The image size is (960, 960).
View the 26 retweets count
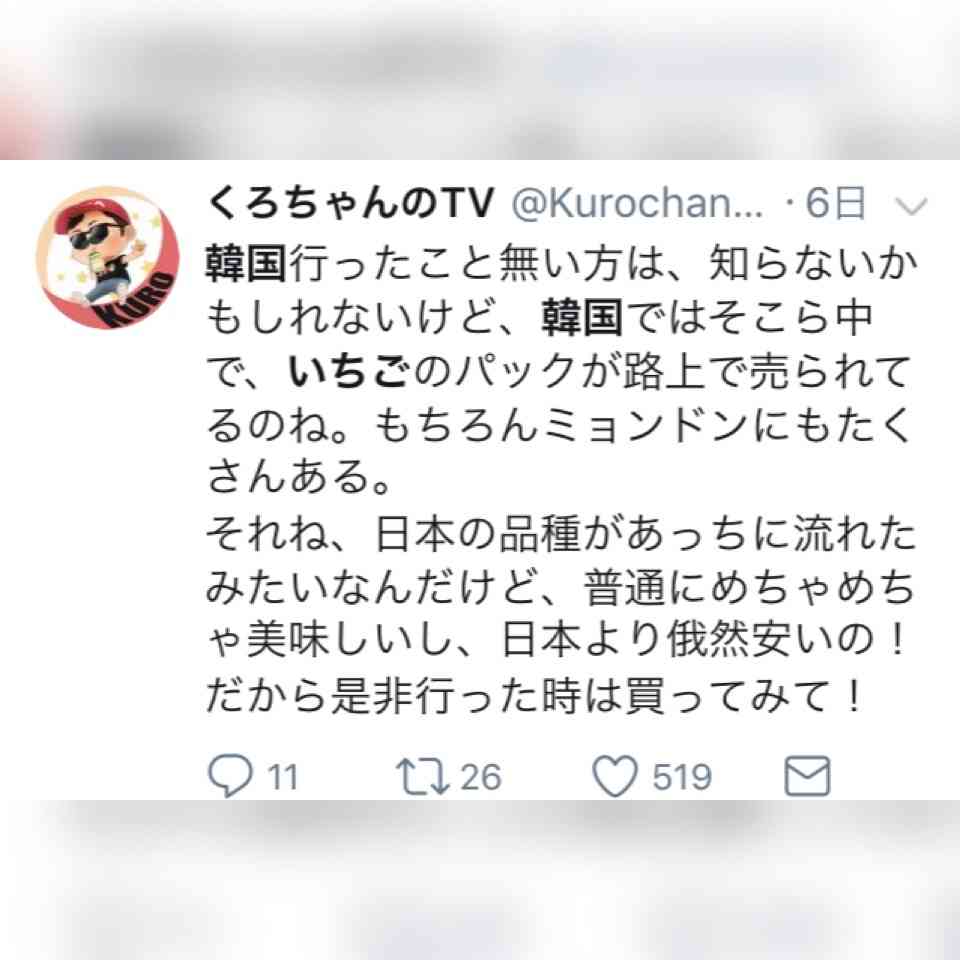point(481,776)
